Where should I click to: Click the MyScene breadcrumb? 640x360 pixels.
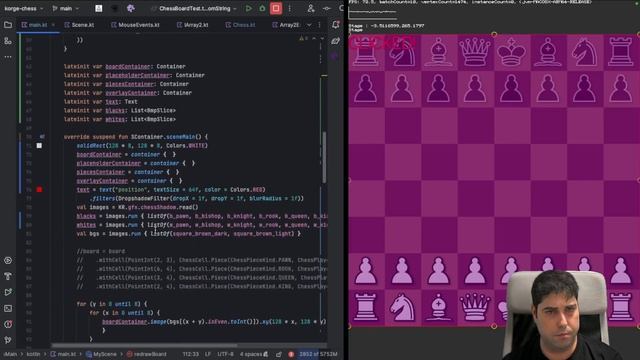point(101,354)
